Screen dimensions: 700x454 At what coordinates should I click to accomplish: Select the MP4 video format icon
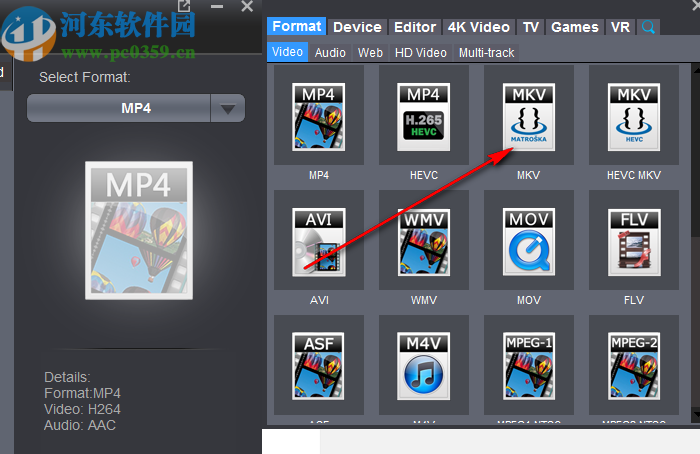(x=319, y=117)
